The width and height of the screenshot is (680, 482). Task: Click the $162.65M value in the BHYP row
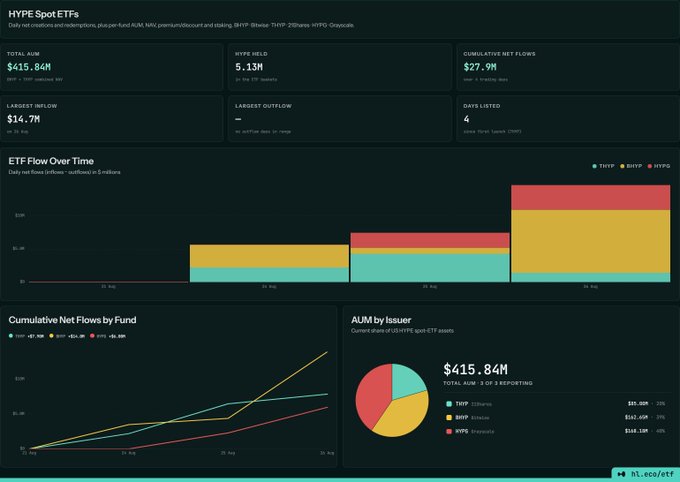point(636,417)
